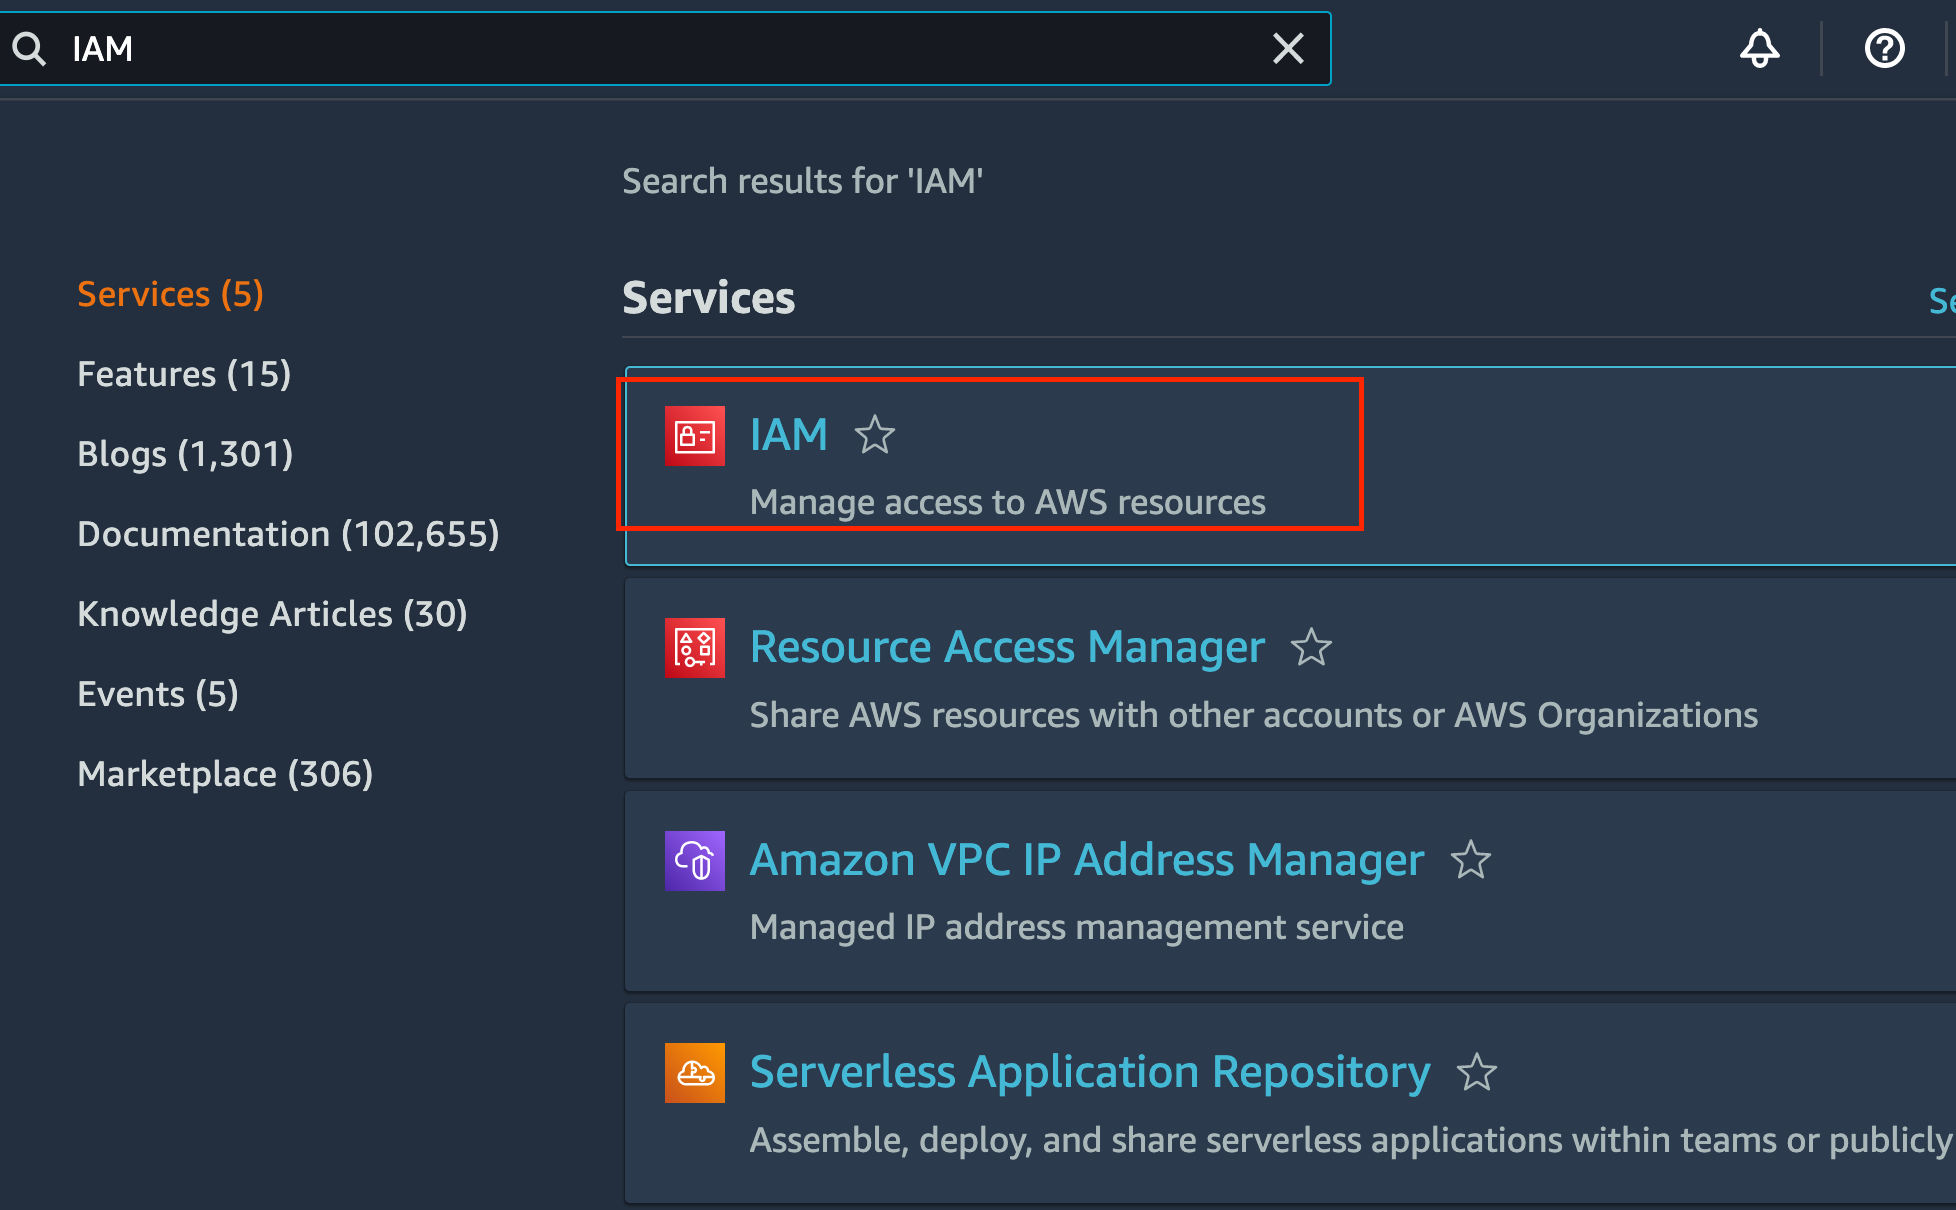Favorite IAM with its star
This screenshot has height=1210, width=1956.
click(x=874, y=435)
